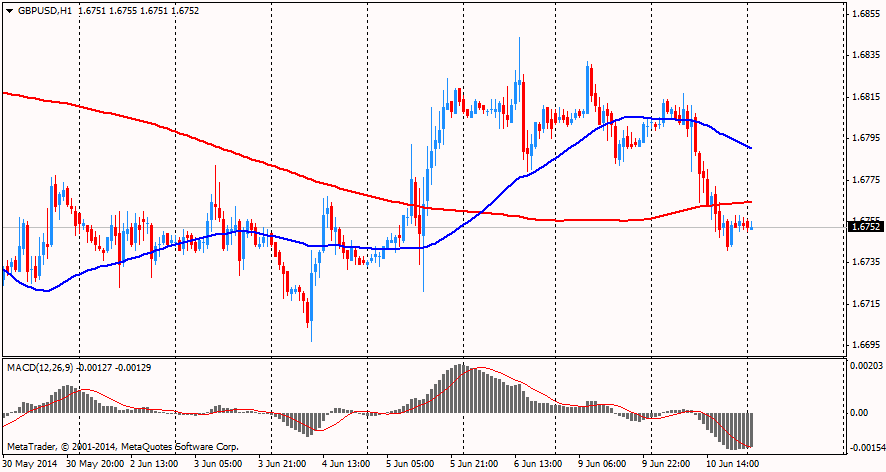The width and height of the screenshot is (886, 472).
Task: Click the 0.00203 MACD scale value
Action: (867, 368)
